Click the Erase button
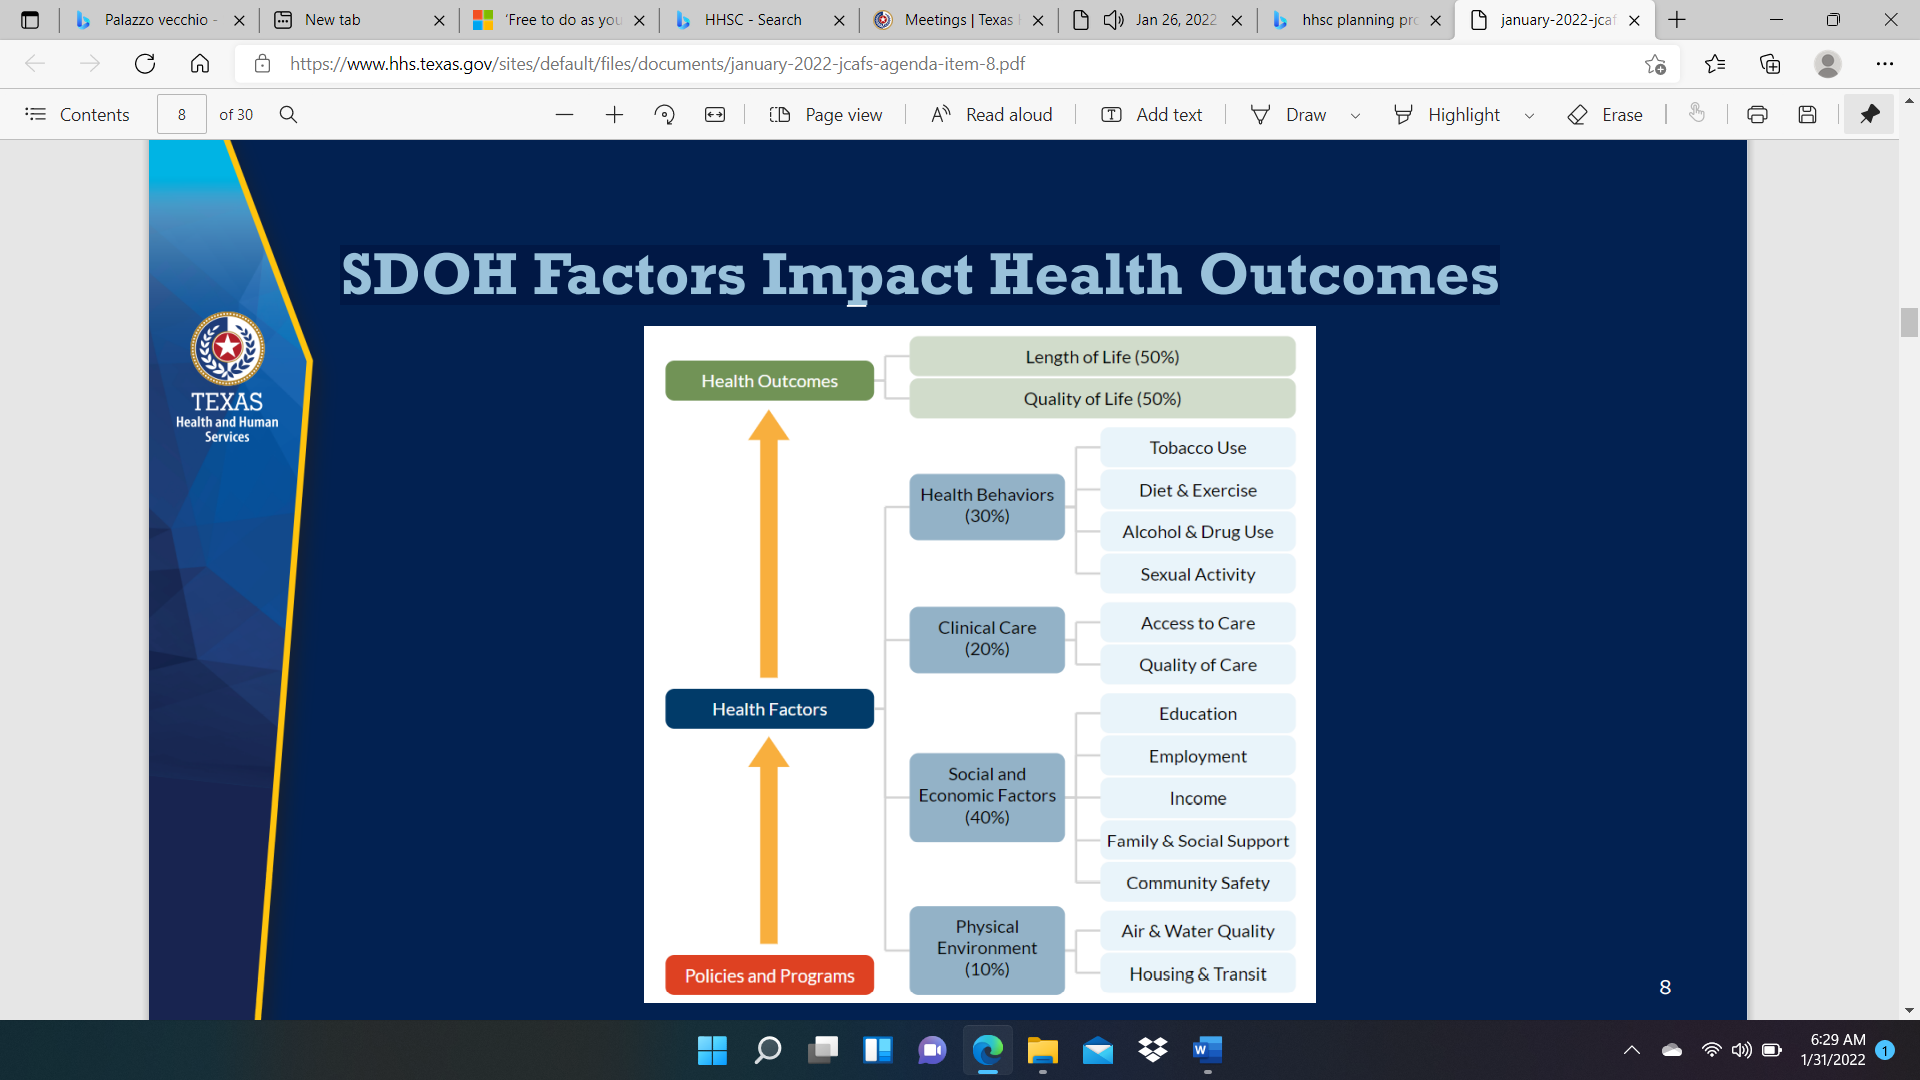 pyautogui.click(x=1605, y=115)
